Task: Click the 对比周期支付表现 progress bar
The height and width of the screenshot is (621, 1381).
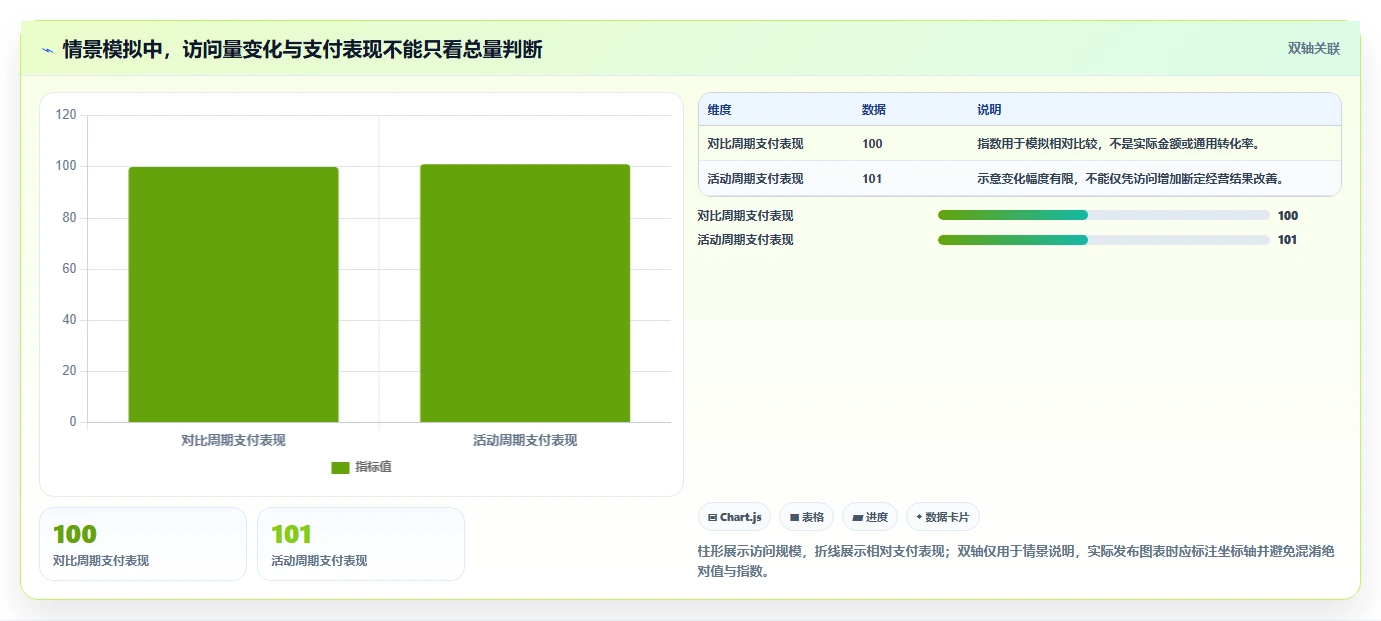Action: [x=1104, y=215]
